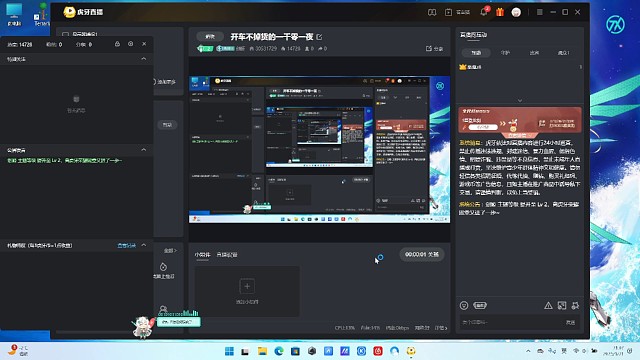Click the CPU usage readout in the status bar
Viewport: 640px width, 360px height.
click(345, 328)
